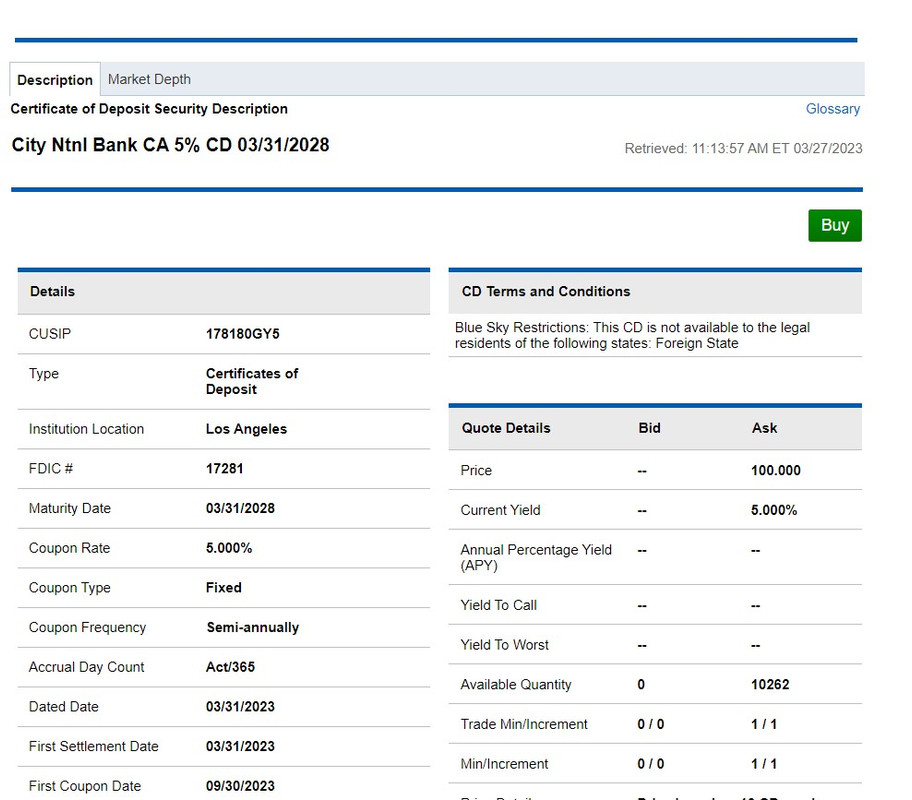
Task: Select the Description tab
Action: 55,79
